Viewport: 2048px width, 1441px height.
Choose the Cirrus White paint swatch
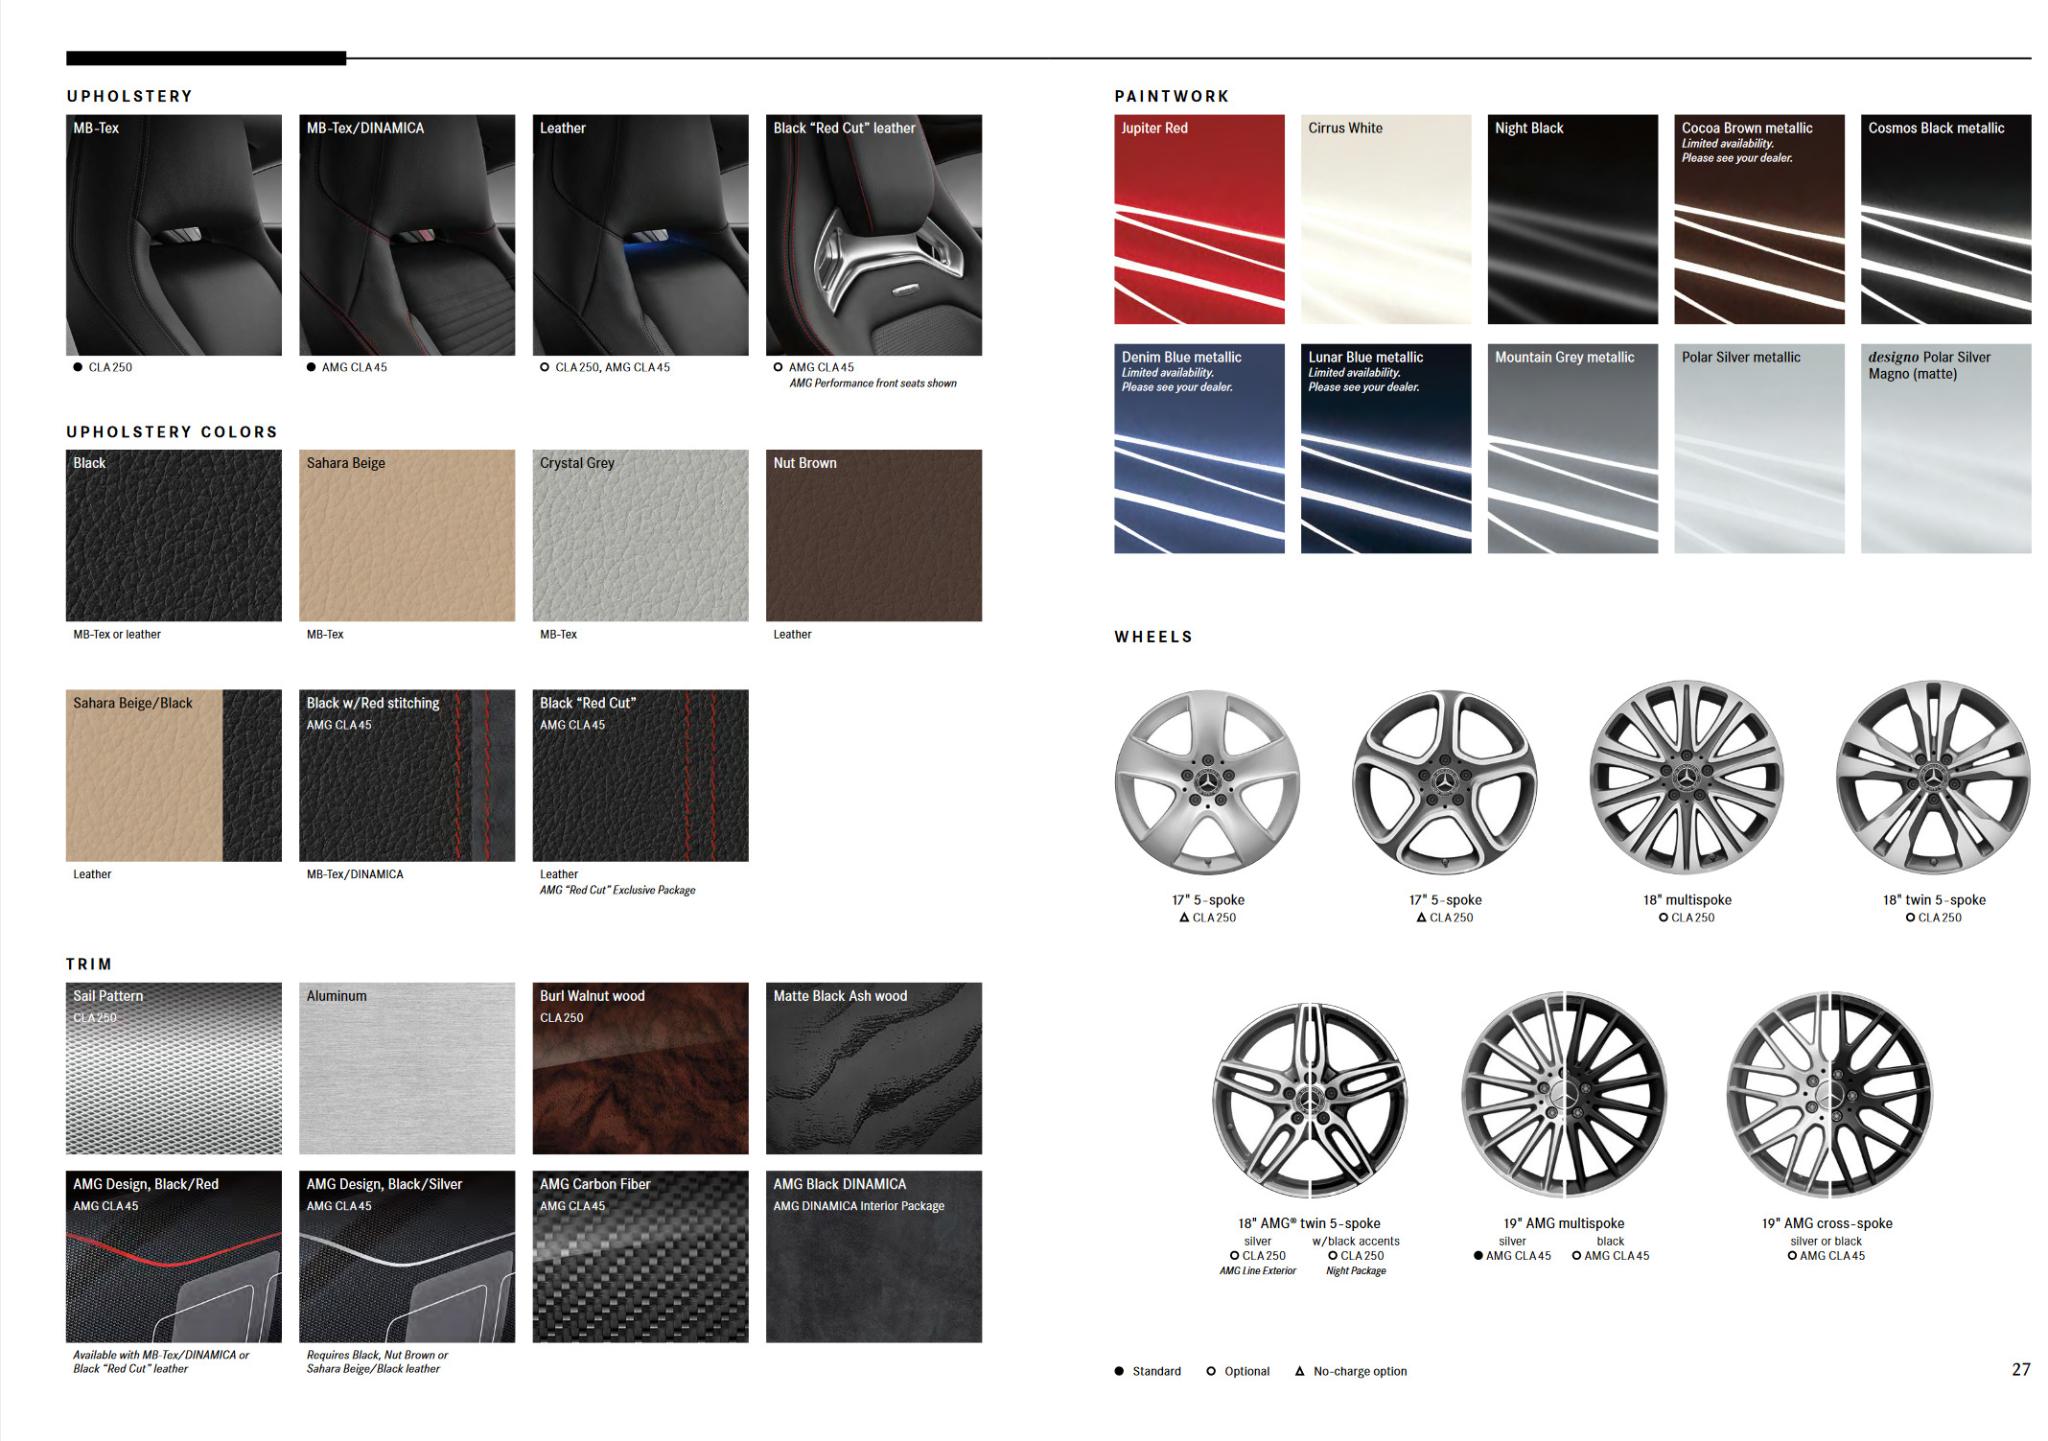pyautogui.click(x=1386, y=219)
